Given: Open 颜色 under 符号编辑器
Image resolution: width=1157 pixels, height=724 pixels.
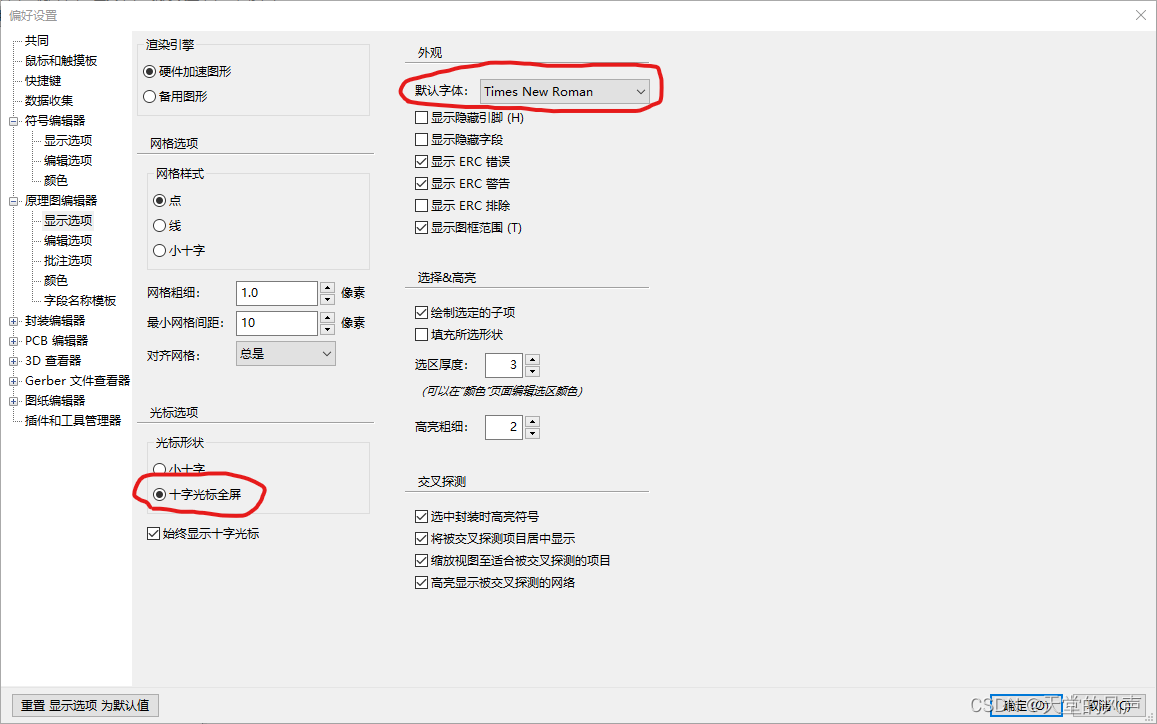Looking at the screenshot, I should tap(55, 180).
